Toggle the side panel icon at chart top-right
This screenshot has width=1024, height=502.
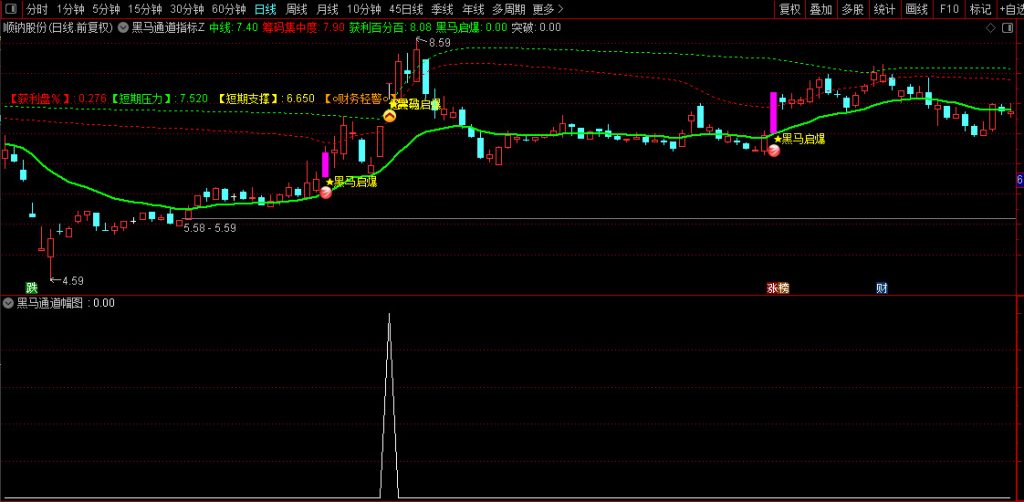pyautogui.click(x=1007, y=28)
